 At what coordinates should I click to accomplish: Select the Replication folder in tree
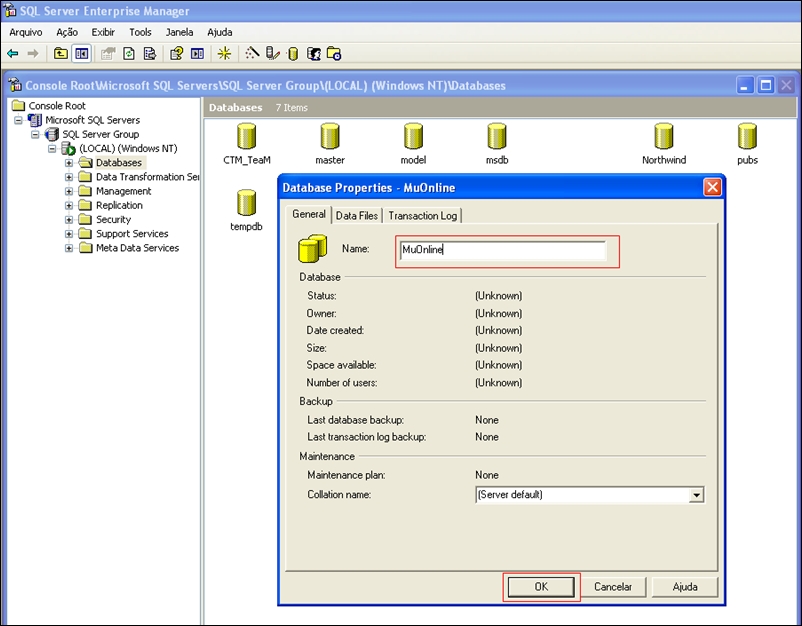click(x=111, y=206)
